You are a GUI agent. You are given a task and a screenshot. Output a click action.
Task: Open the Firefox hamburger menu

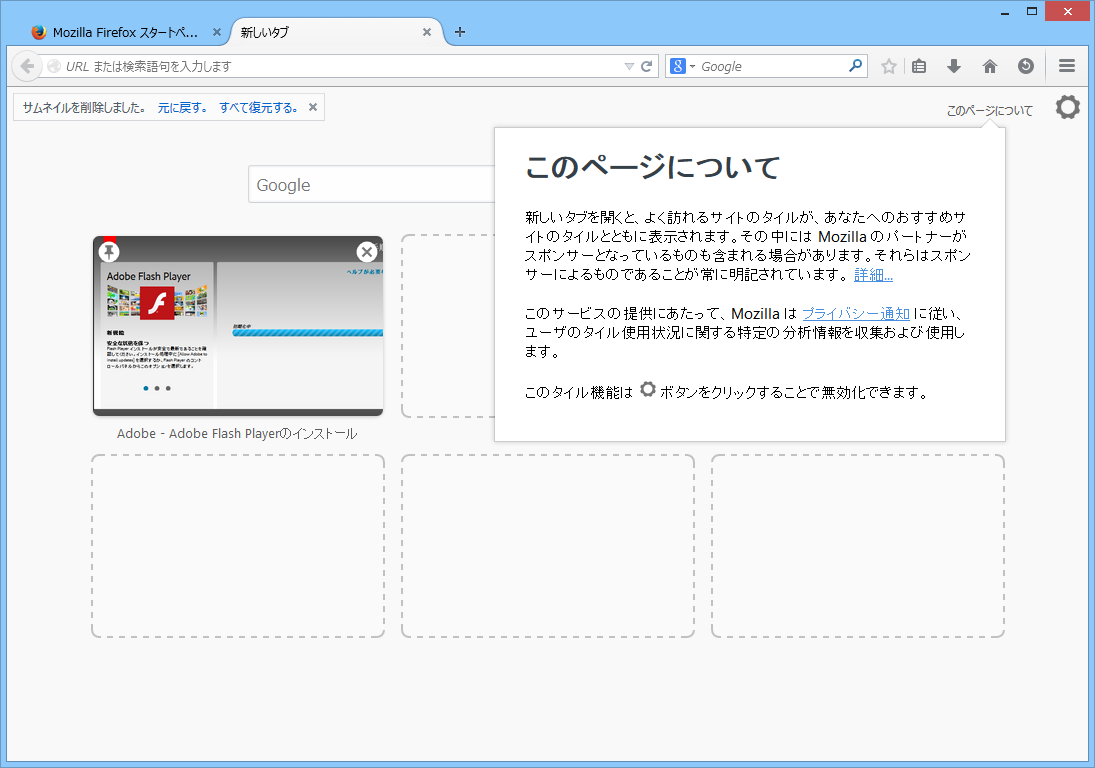(x=1066, y=66)
